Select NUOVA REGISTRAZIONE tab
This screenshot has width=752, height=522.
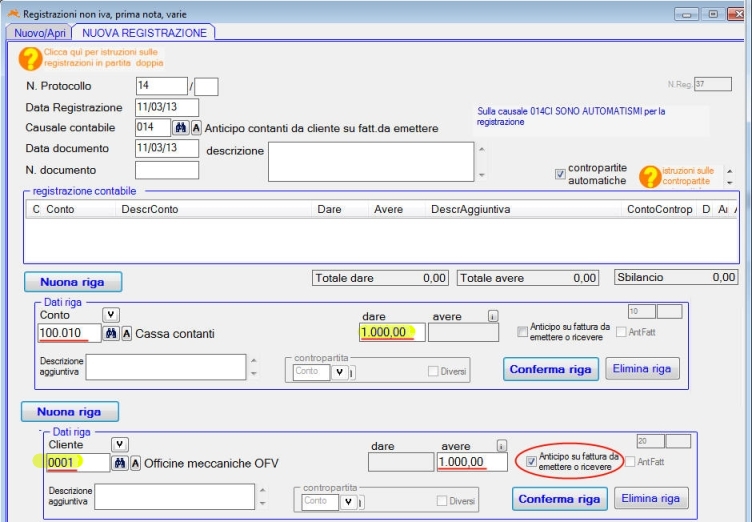click(x=144, y=33)
